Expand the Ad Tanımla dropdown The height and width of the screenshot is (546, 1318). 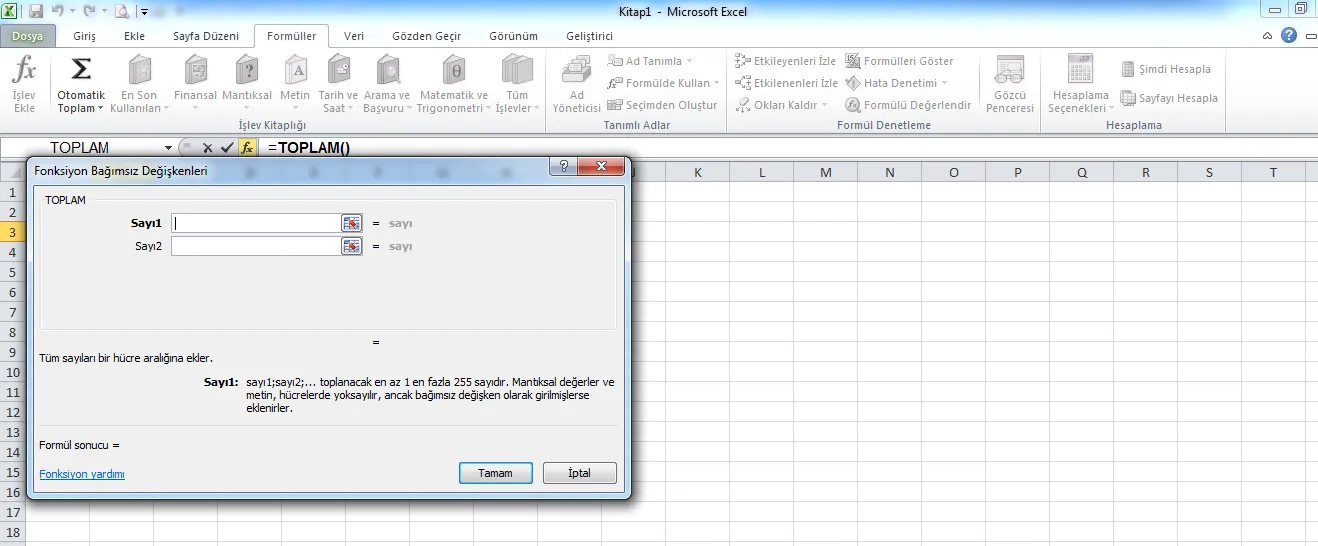pos(689,61)
